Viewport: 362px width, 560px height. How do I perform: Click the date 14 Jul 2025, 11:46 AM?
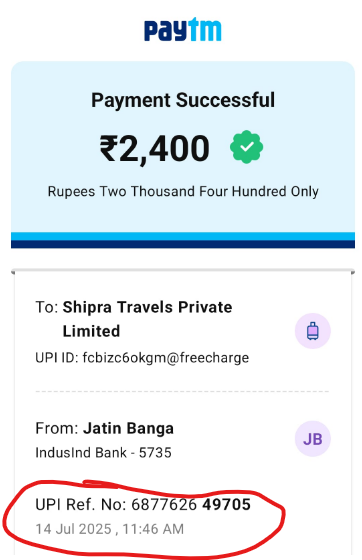[110, 529]
